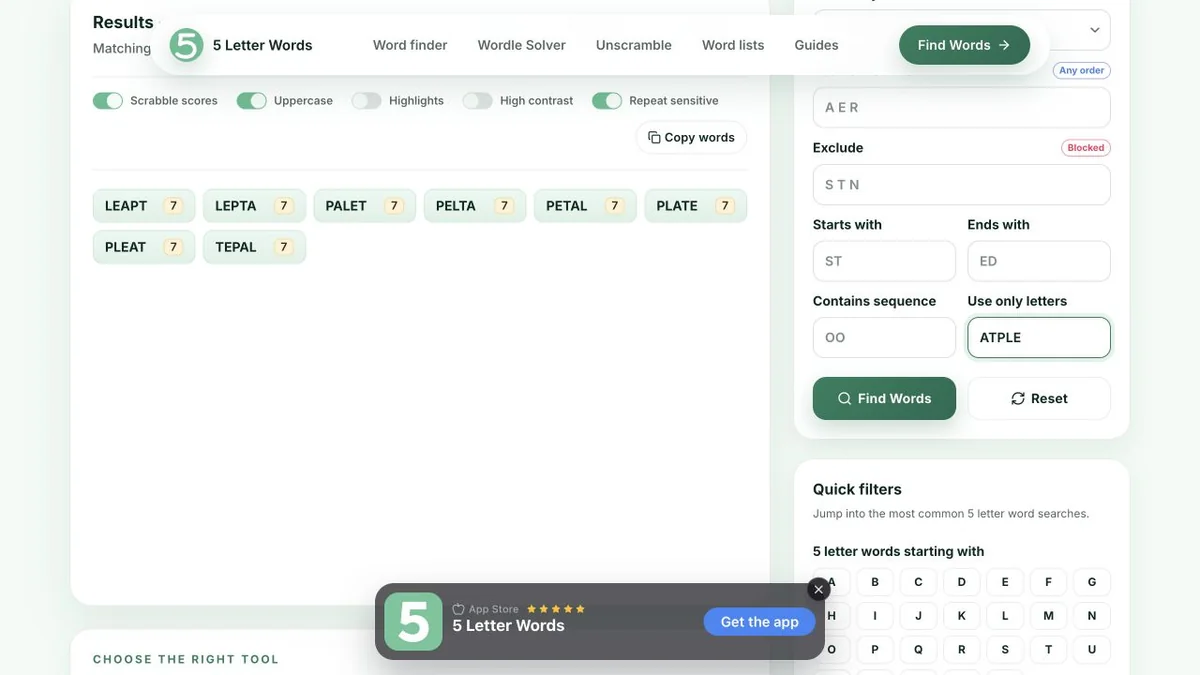Click starting letter I quick filter
1200x675 pixels.
[875, 616]
